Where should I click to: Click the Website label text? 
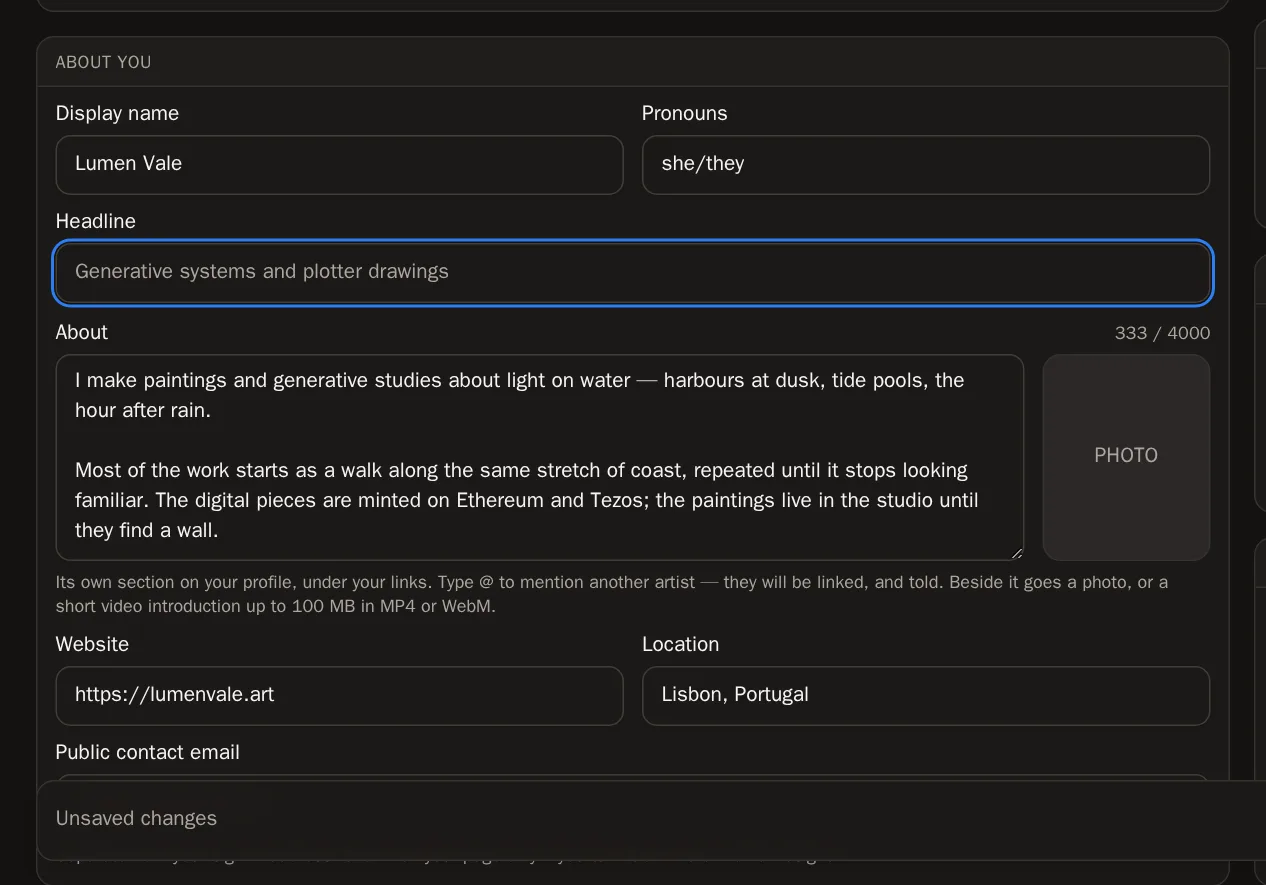[x=92, y=644]
